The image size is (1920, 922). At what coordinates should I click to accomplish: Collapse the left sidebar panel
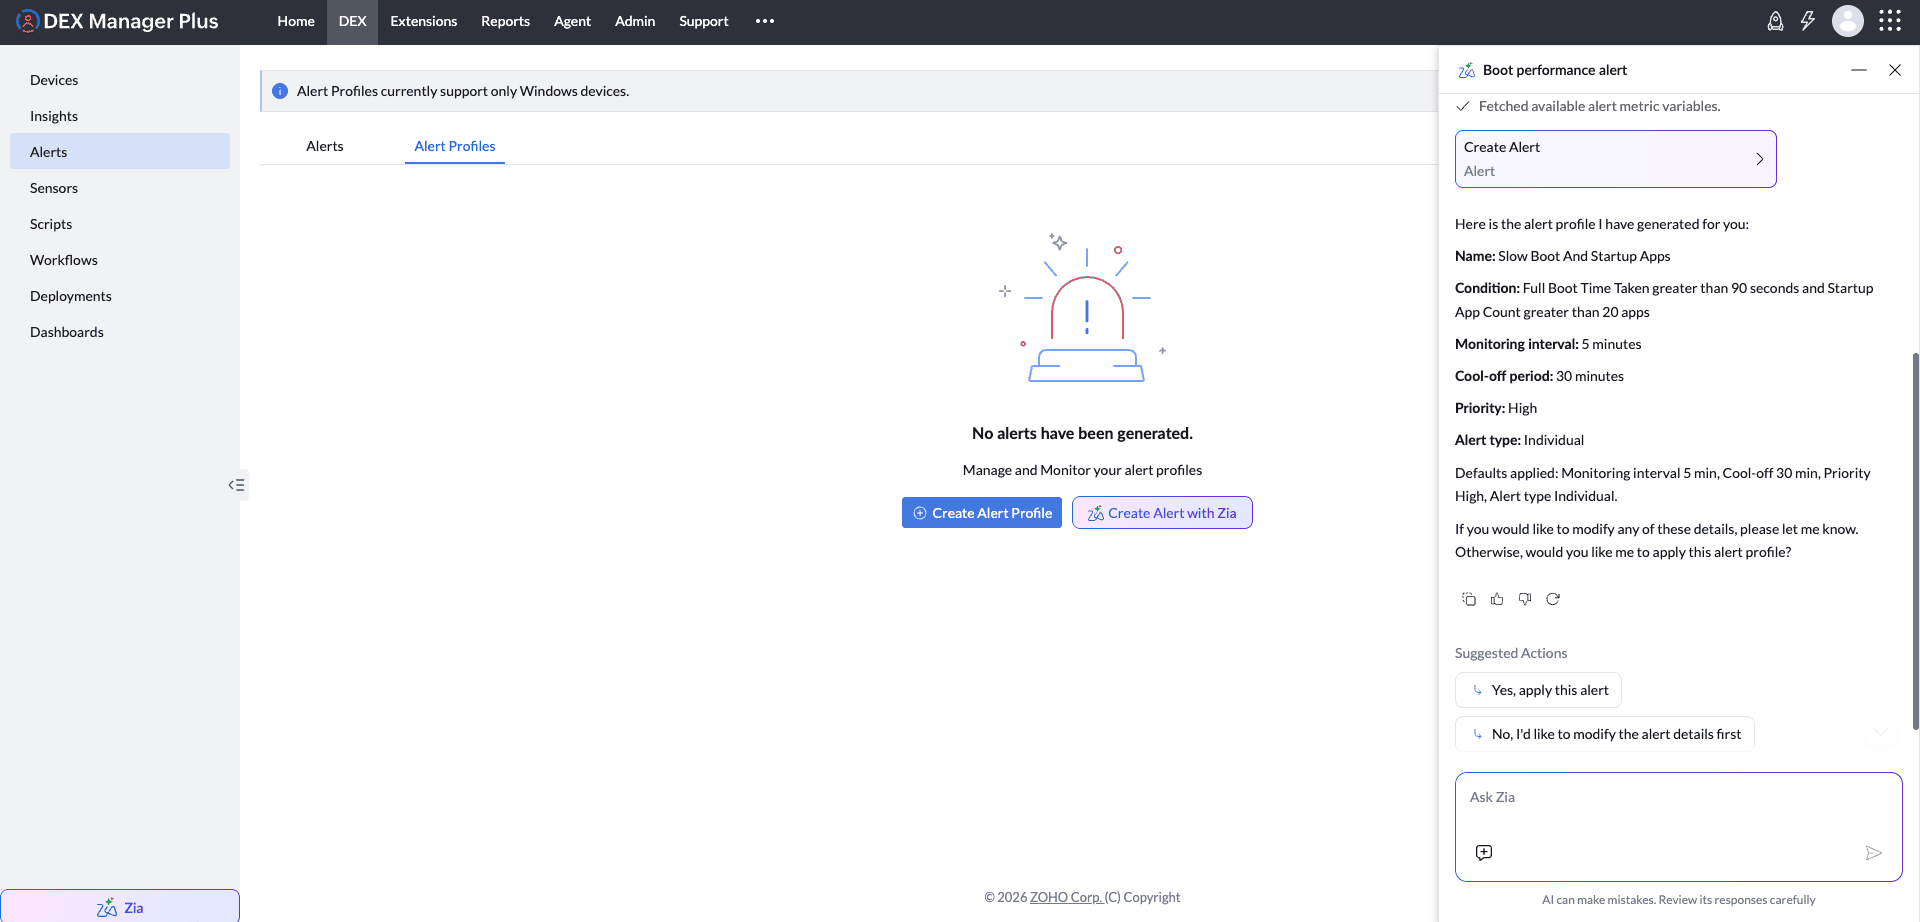237,485
